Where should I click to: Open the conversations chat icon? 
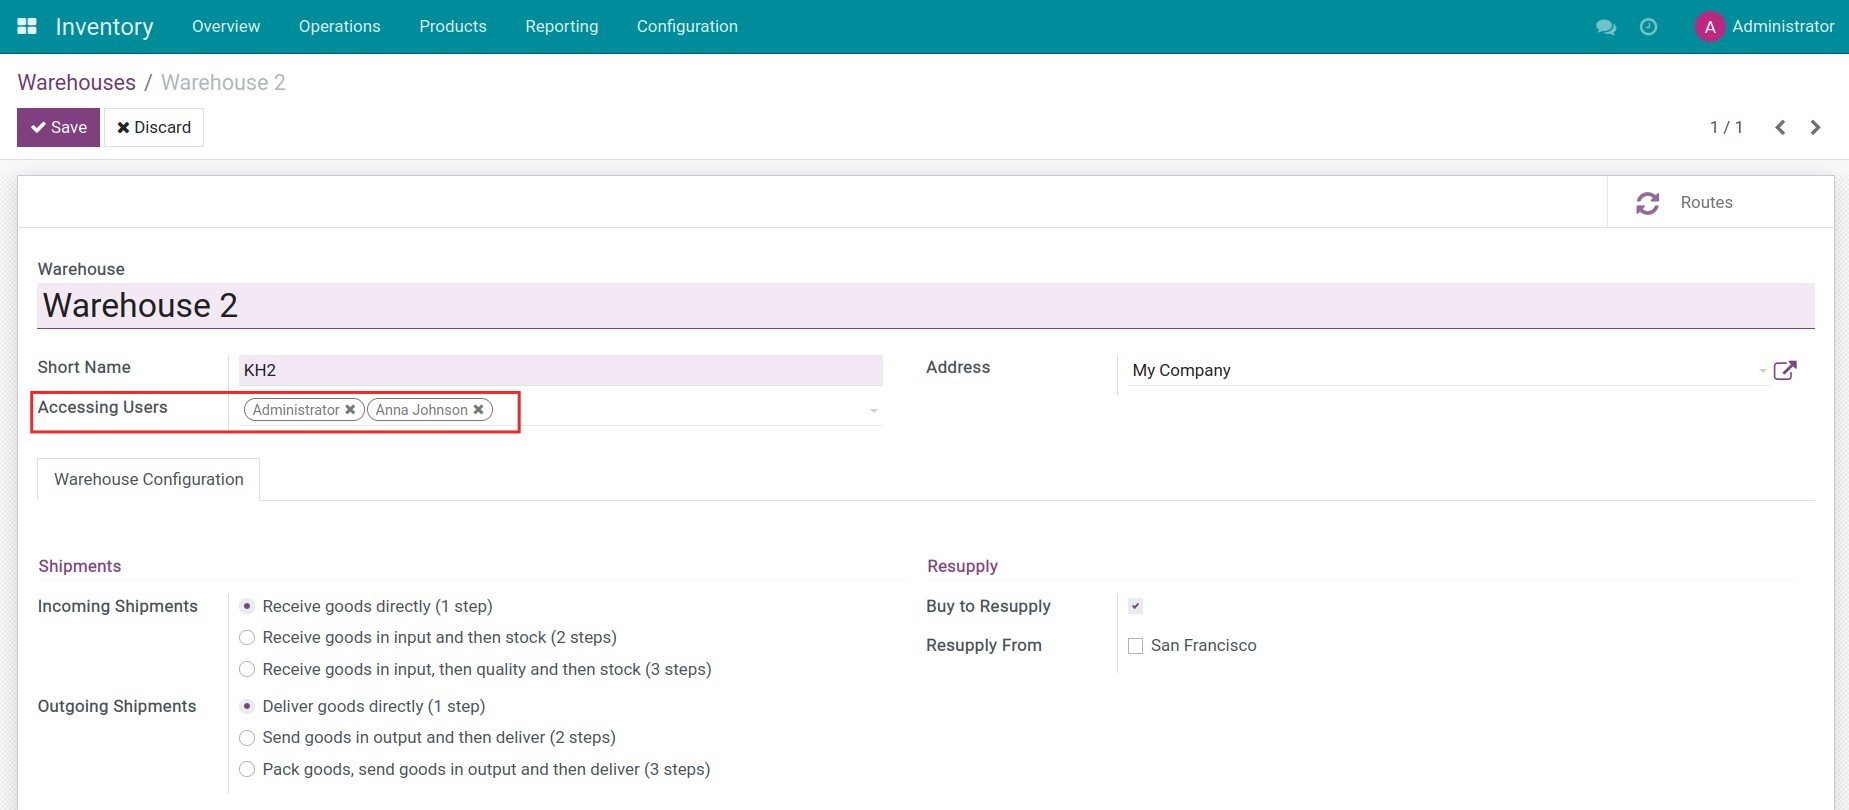[1606, 27]
